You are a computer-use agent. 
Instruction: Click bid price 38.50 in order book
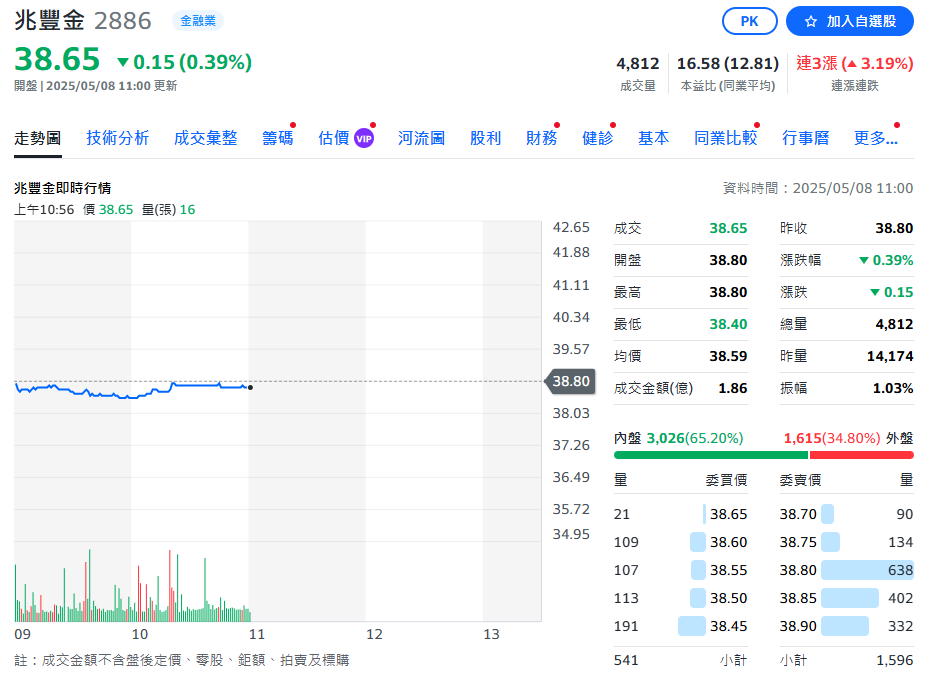point(728,598)
